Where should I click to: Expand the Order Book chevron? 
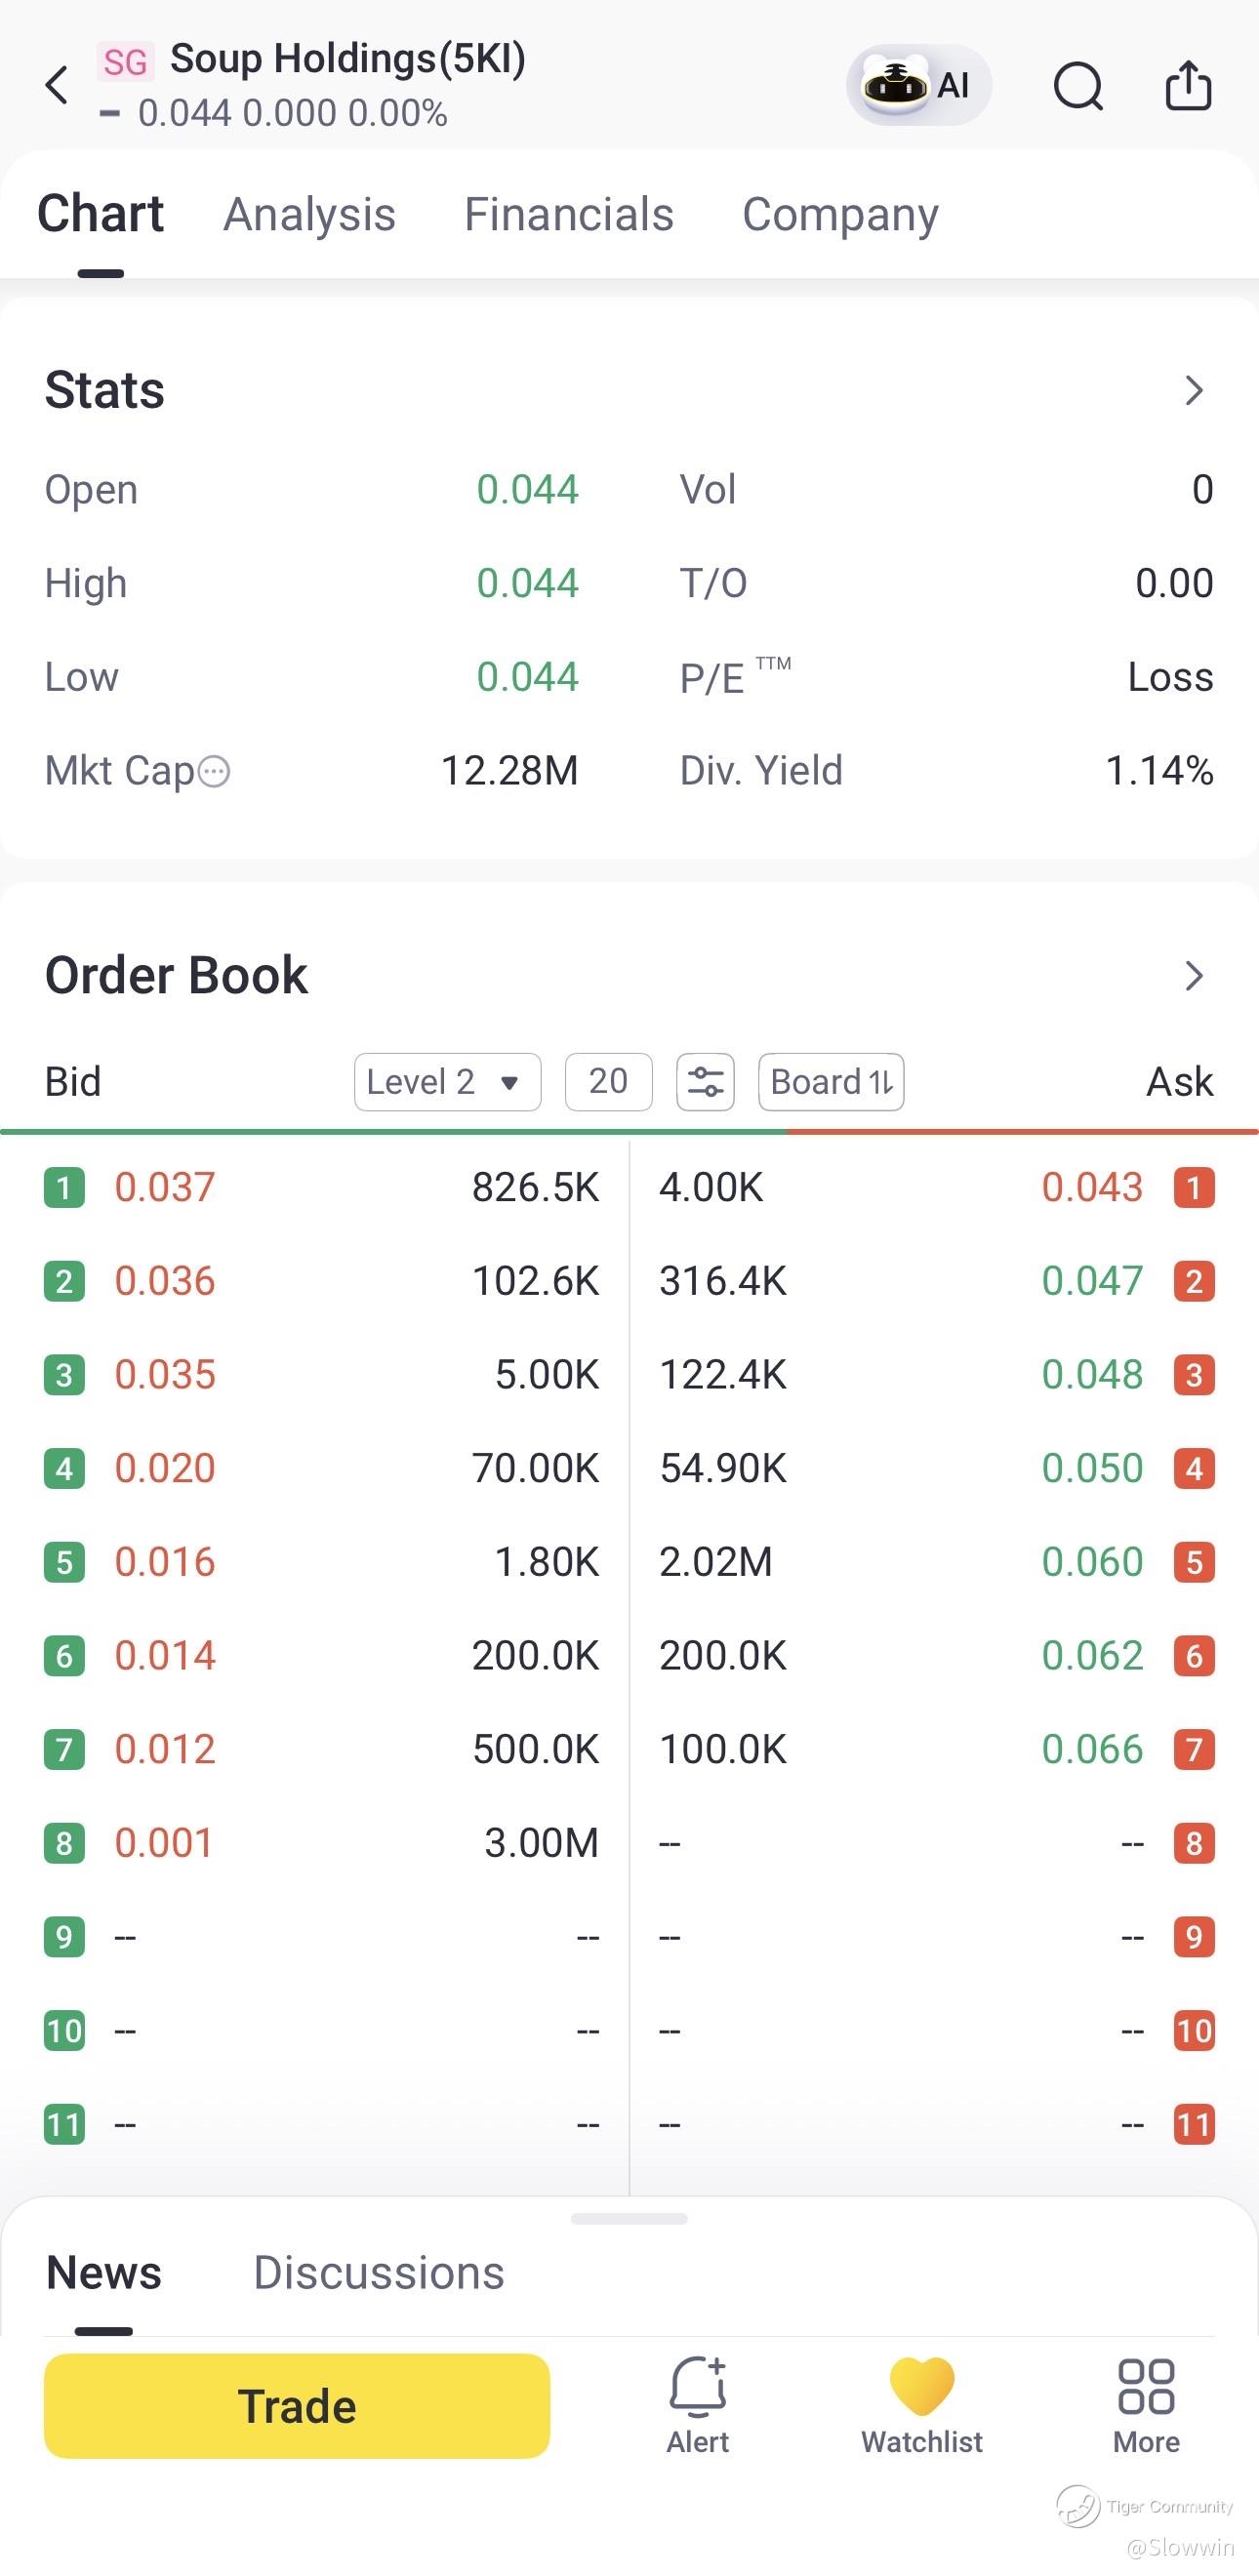click(x=1193, y=976)
